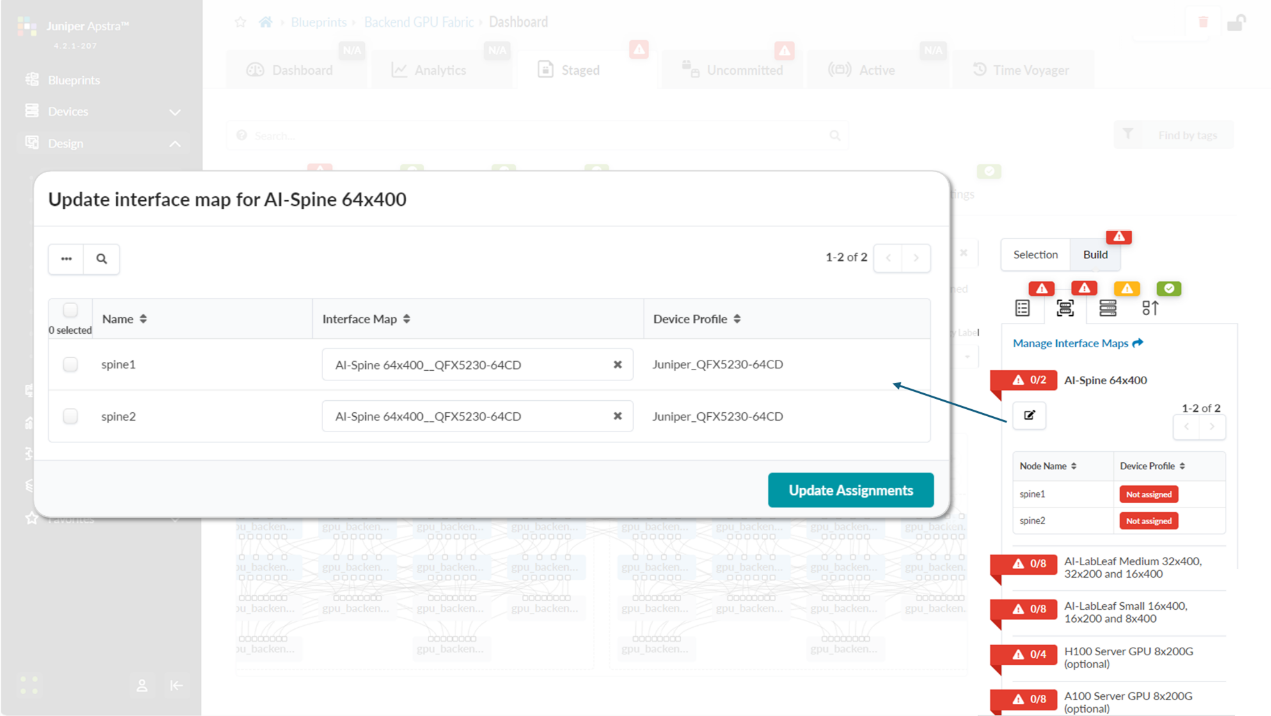Open spine2 interface map dropdown
The height and width of the screenshot is (716, 1271).
pyautogui.click(x=477, y=416)
